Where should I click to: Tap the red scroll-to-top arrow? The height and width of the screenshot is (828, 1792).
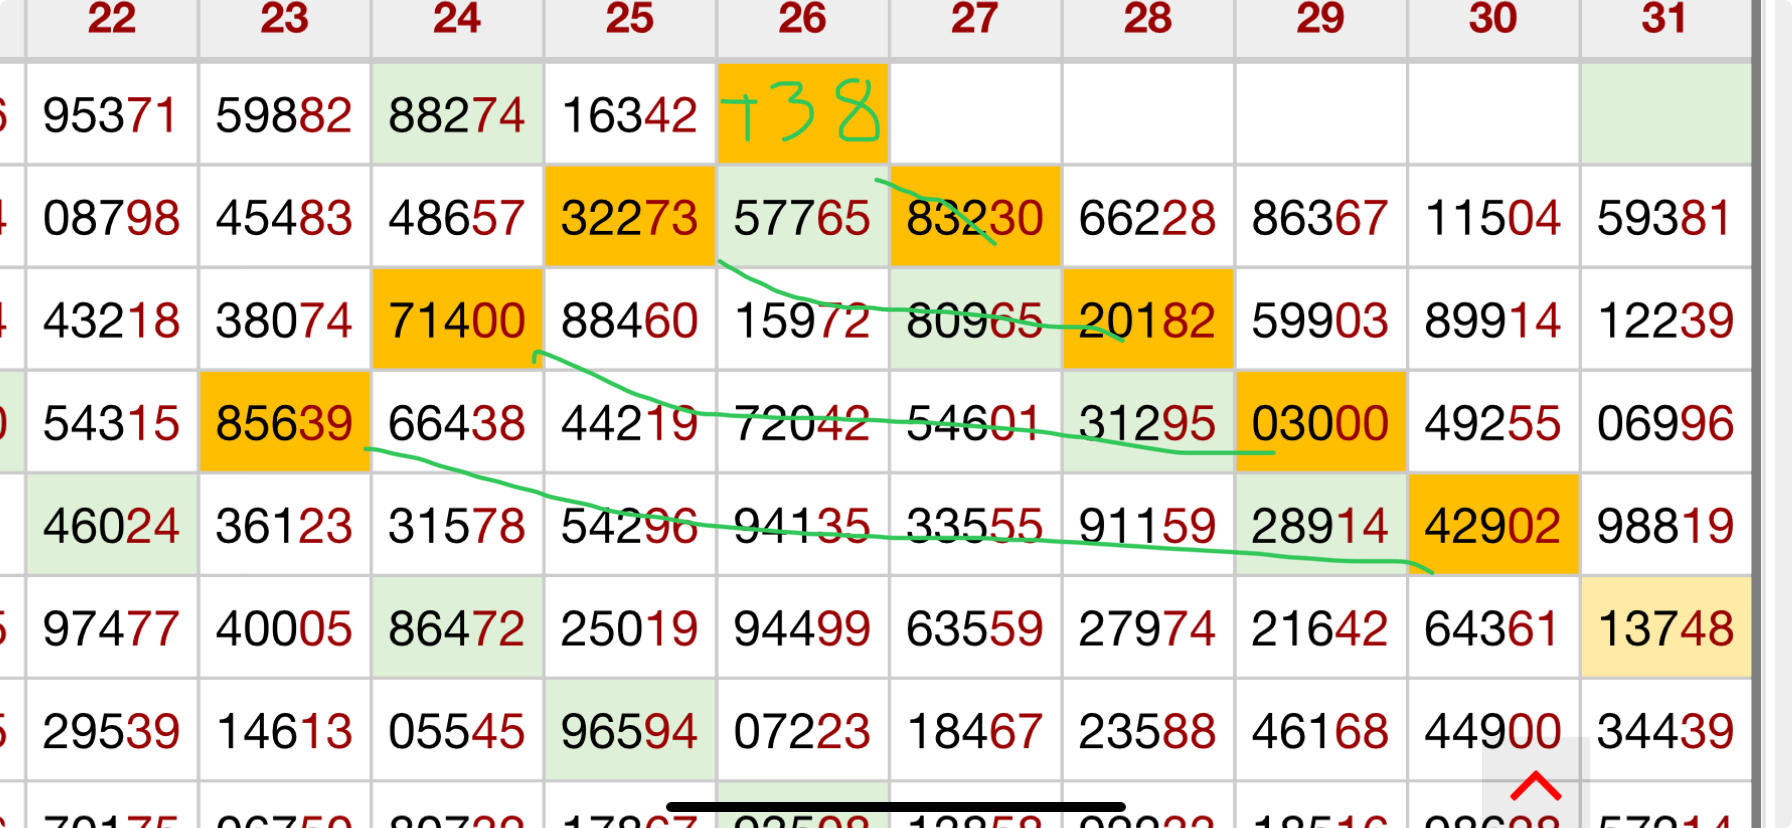pos(1535,786)
